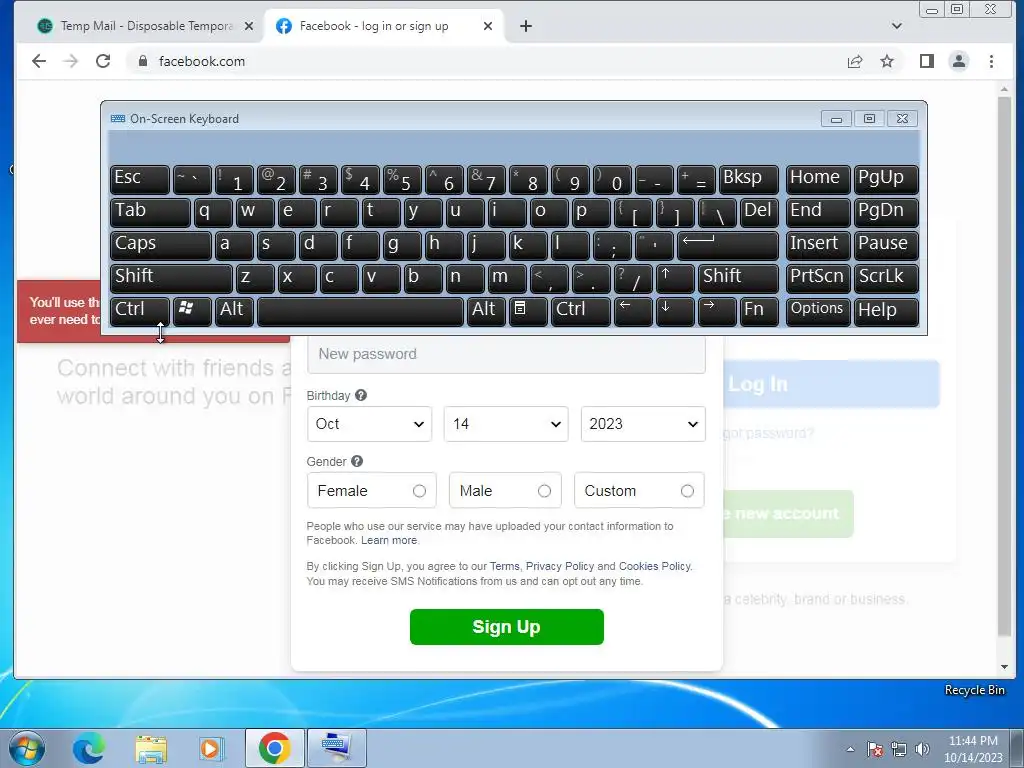Open a new browser tab

pos(526,26)
